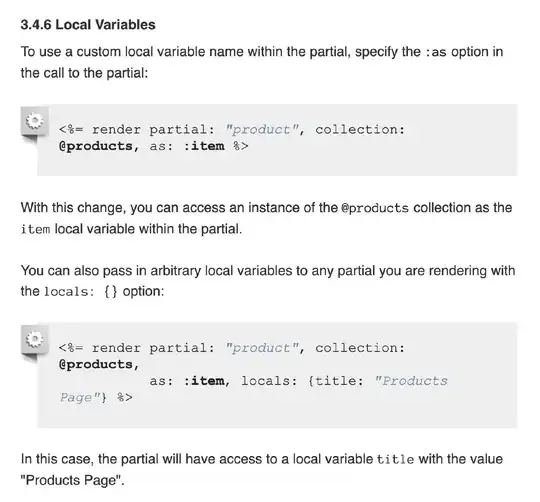The height and width of the screenshot is (502, 540).
Task: Click 'locals:' keyword in second code block
Action: point(269,381)
